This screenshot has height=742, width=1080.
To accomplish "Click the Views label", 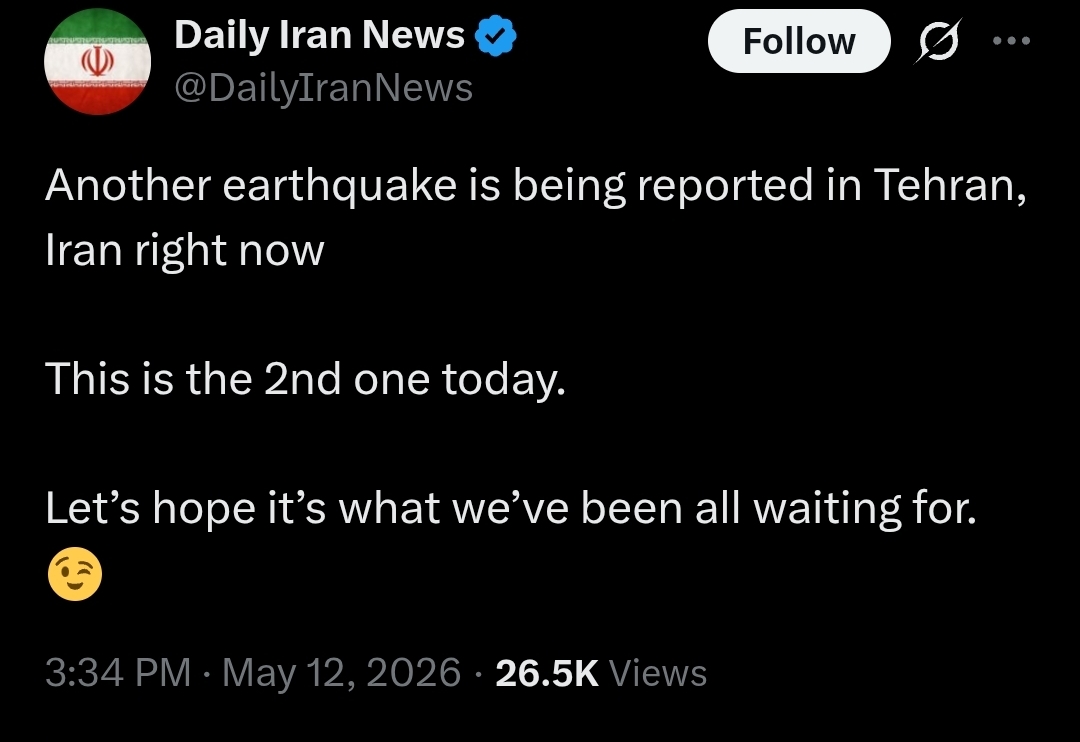I will [x=658, y=673].
